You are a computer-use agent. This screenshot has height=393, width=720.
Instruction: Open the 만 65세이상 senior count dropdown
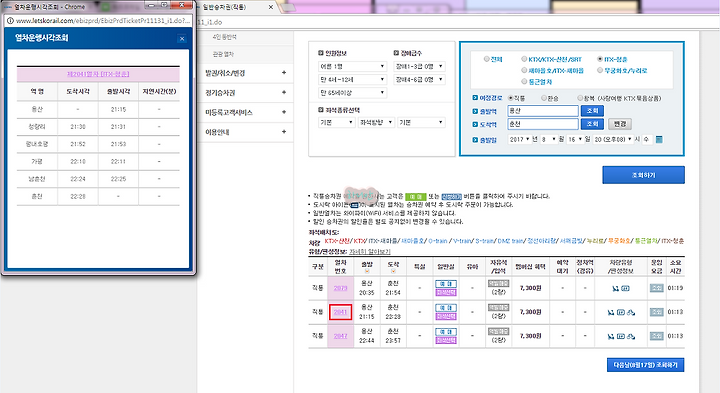point(352,93)
